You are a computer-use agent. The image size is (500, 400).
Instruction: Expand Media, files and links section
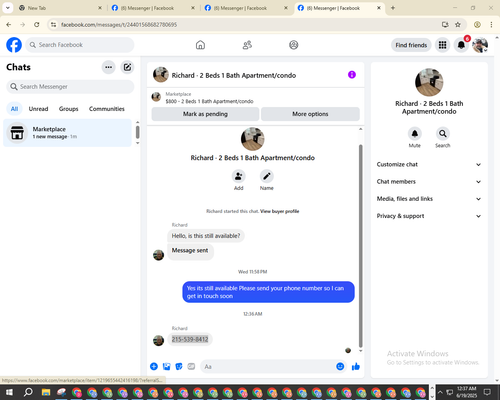(x=429, y=199)
